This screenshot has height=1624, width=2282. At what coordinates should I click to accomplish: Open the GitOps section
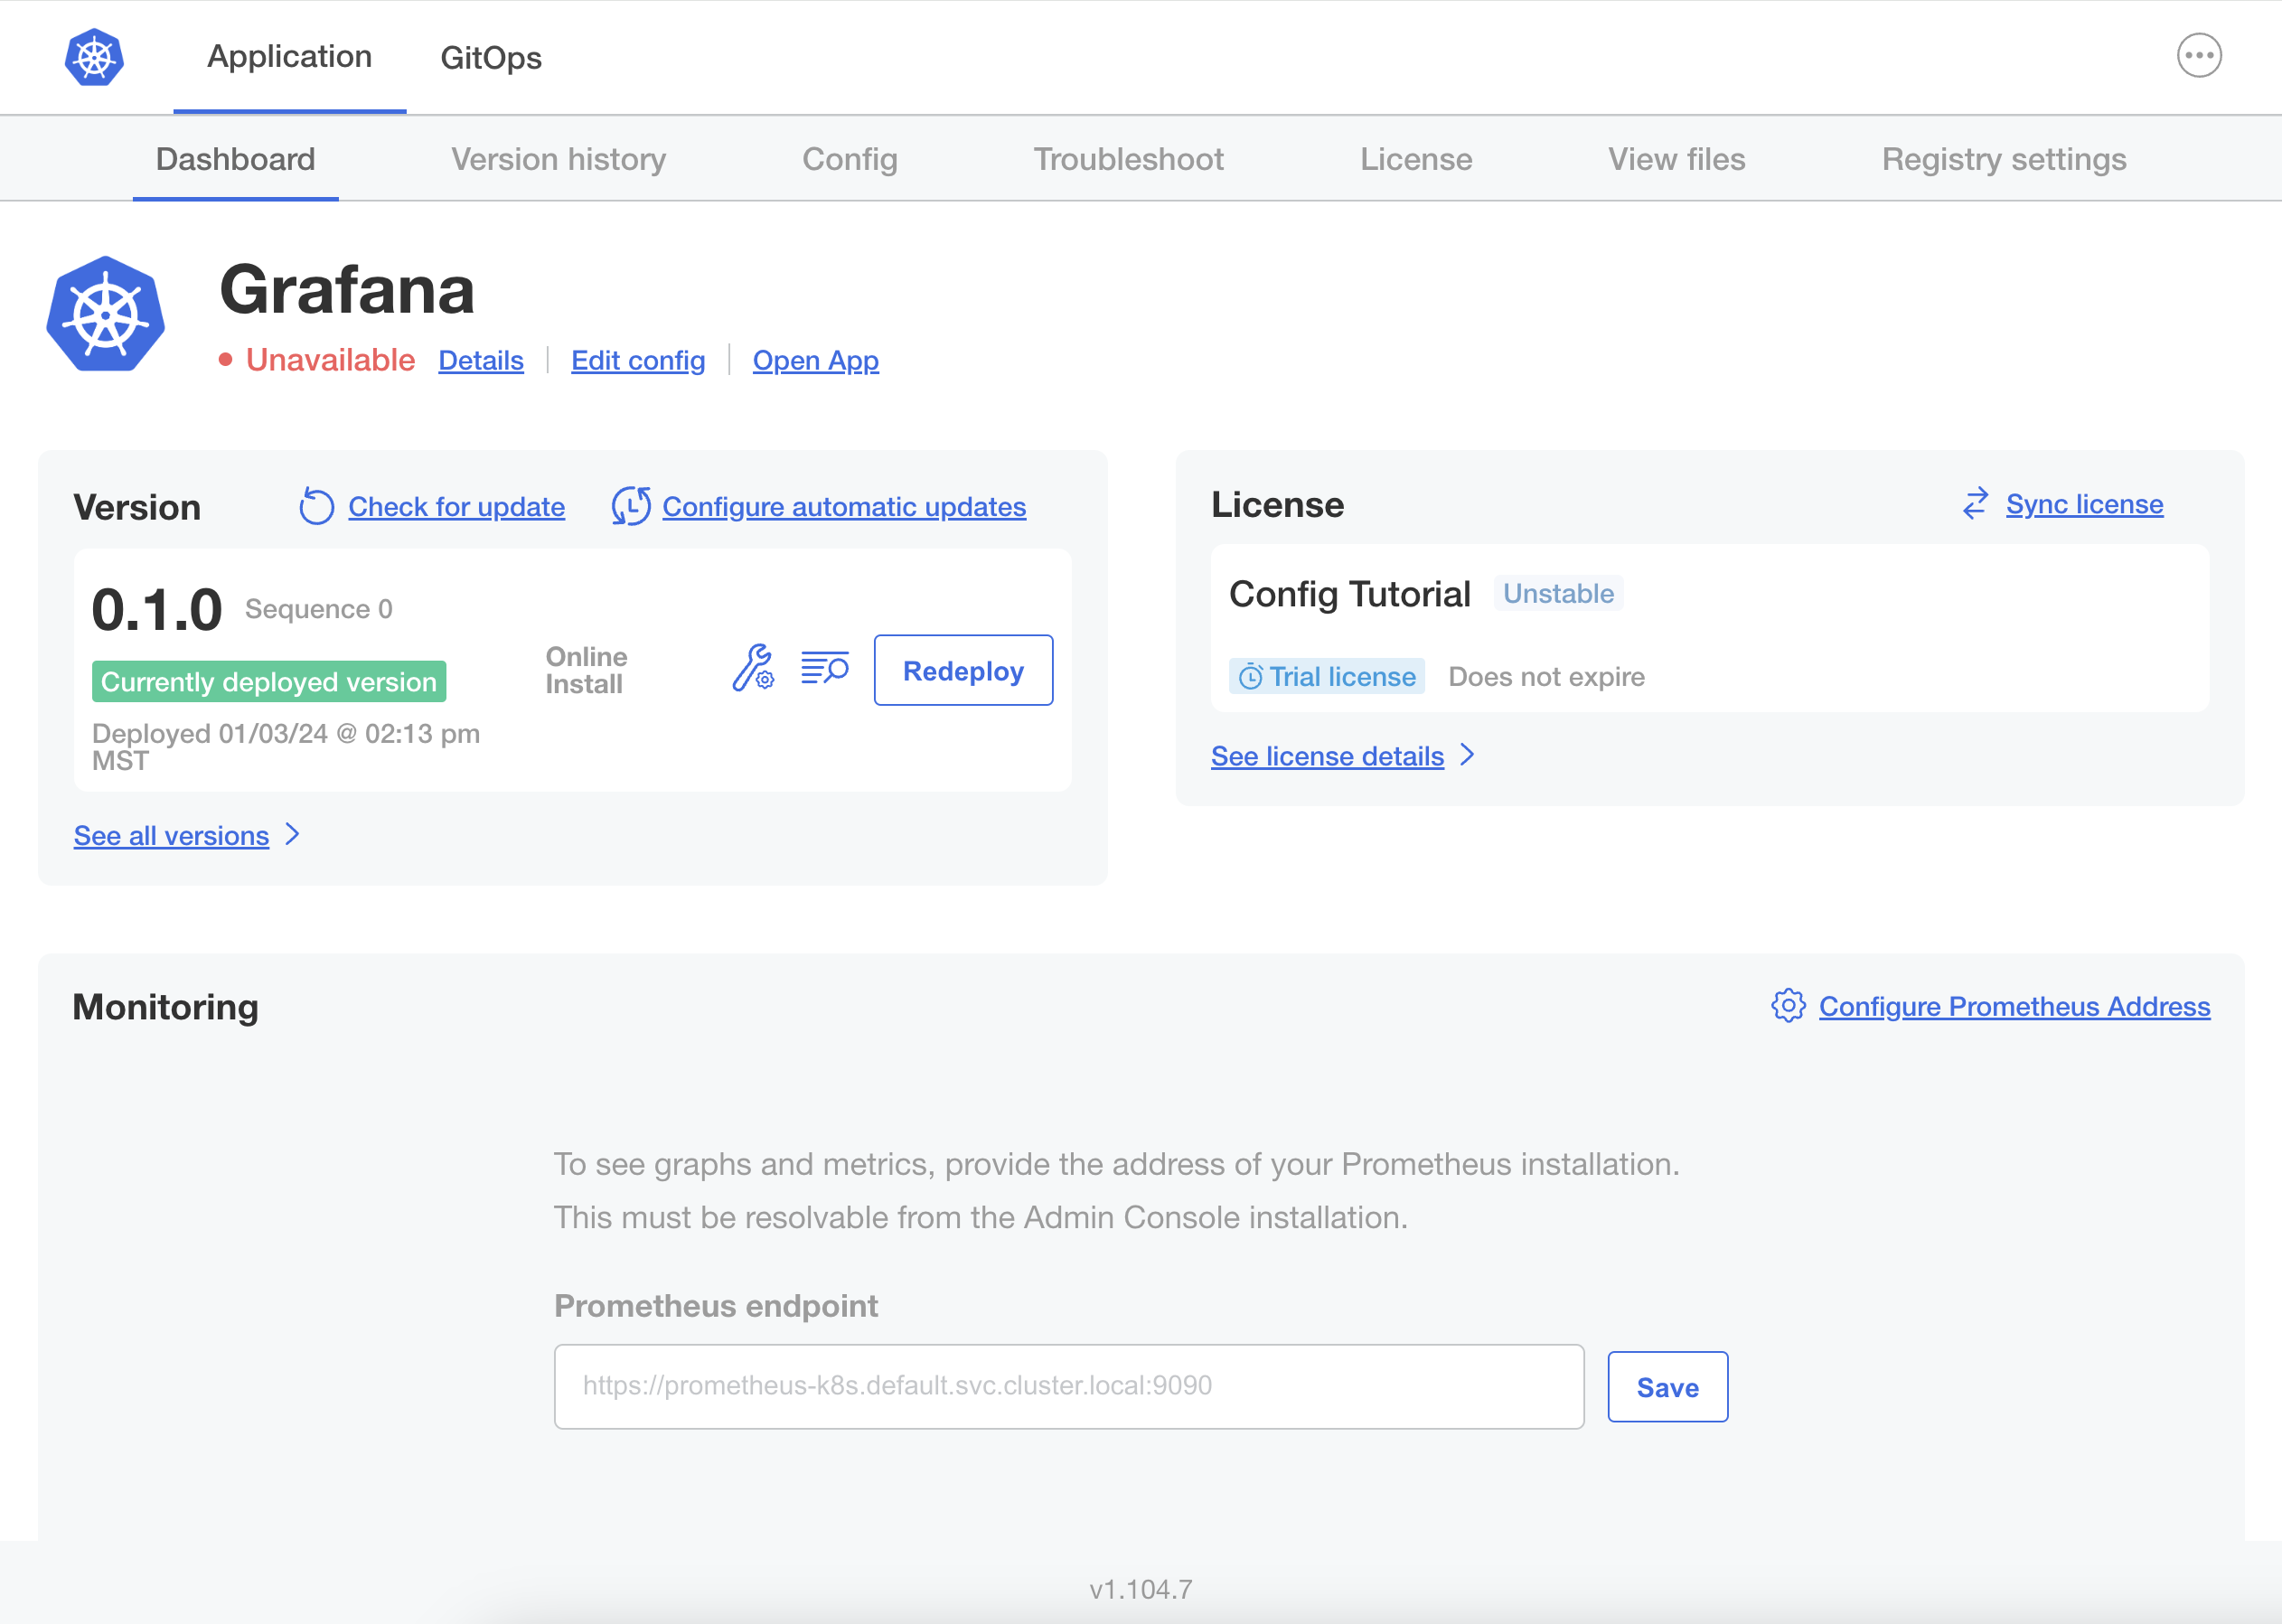coord(490,56)
